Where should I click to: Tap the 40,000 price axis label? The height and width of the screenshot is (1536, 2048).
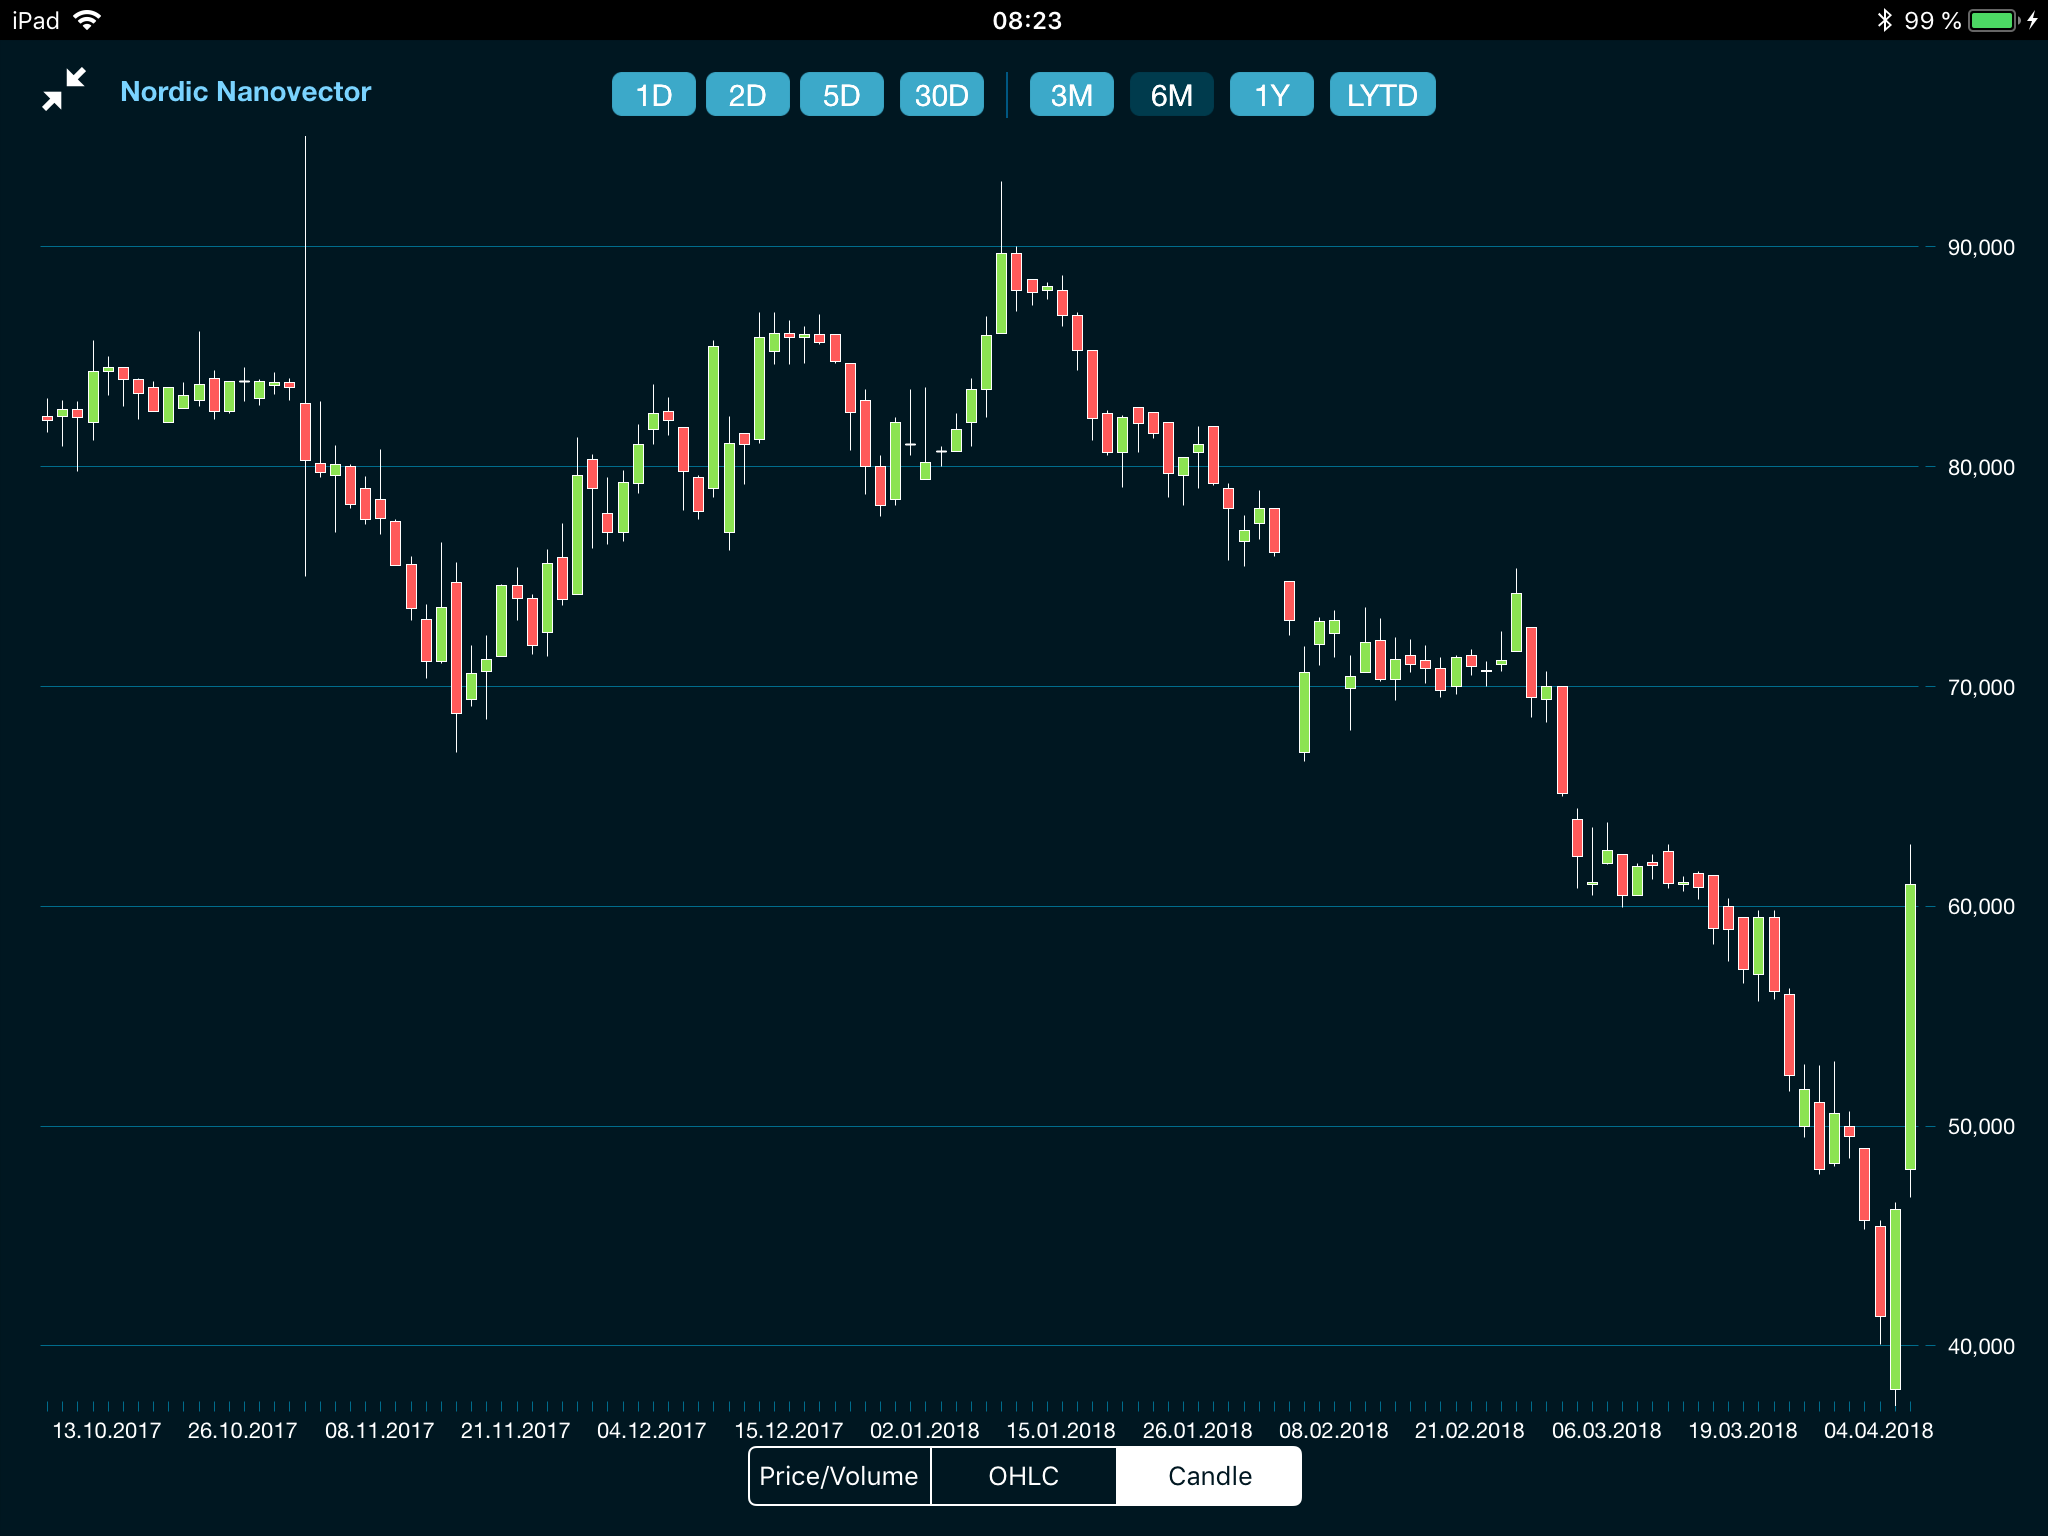point(1981,1346)
